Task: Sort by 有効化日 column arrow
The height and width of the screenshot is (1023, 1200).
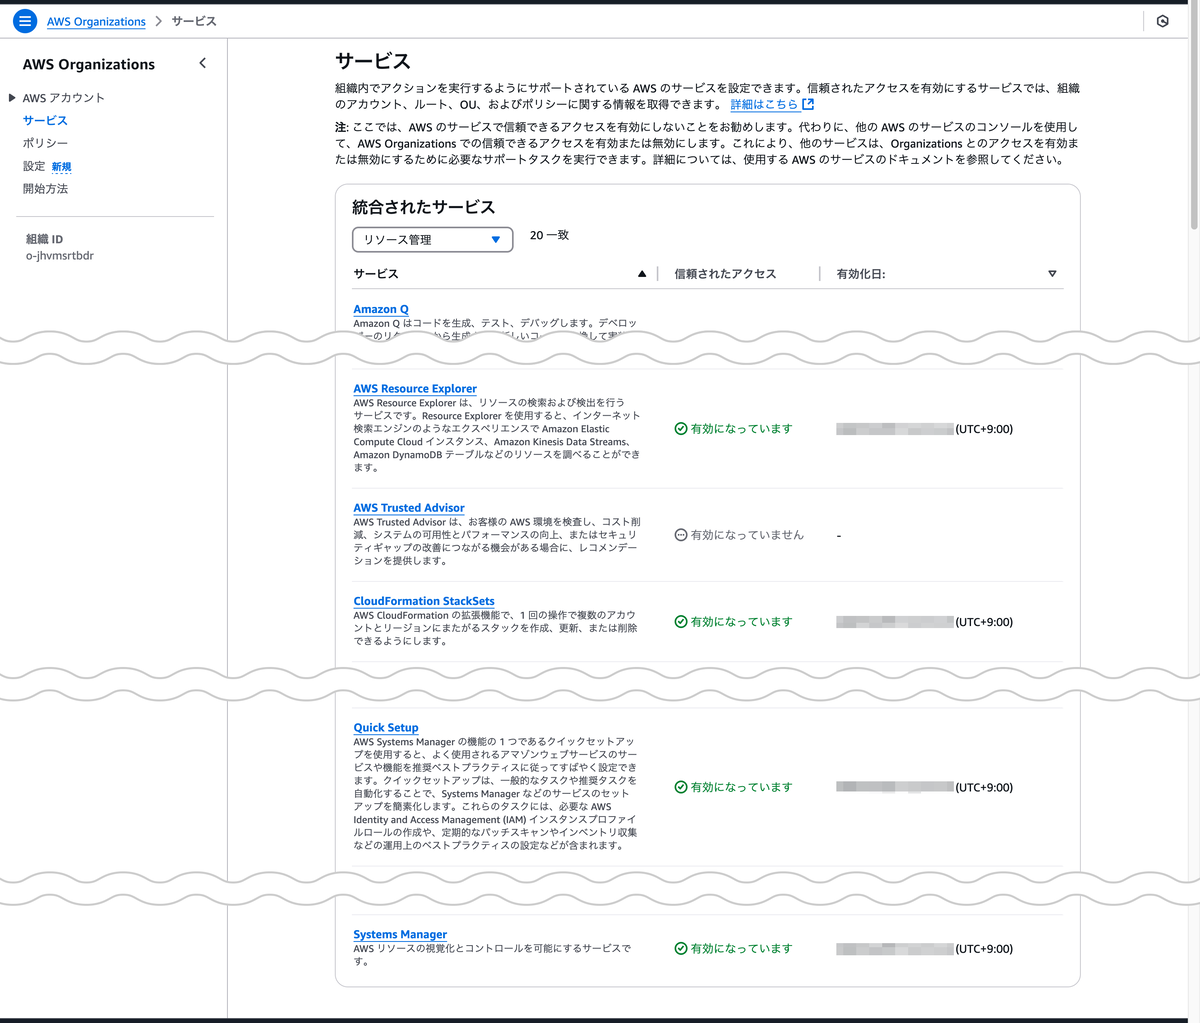Action: click(1052, 274)
